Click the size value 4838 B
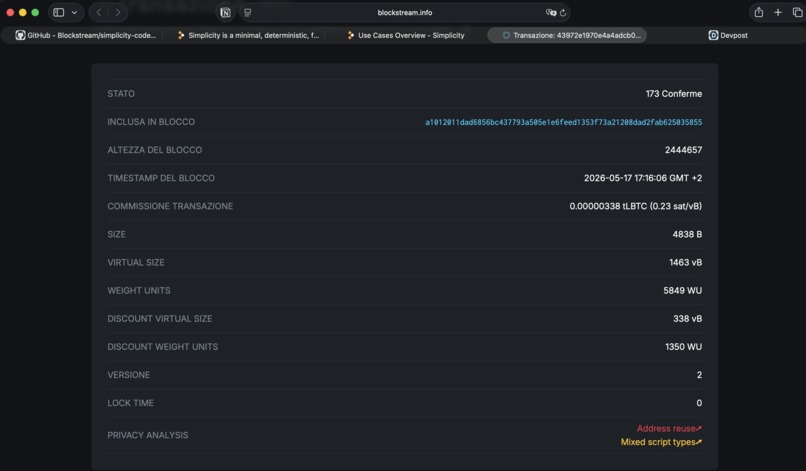The image size is (806, 471). coord(687,234)
